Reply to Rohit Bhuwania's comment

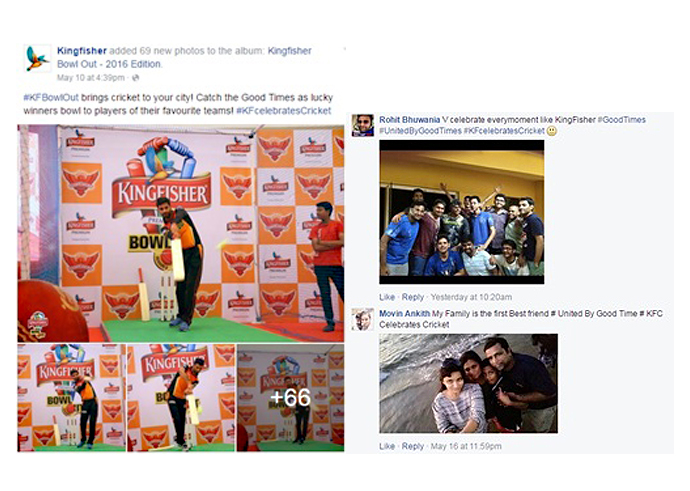pyautogui.click(x=413, y=297)
